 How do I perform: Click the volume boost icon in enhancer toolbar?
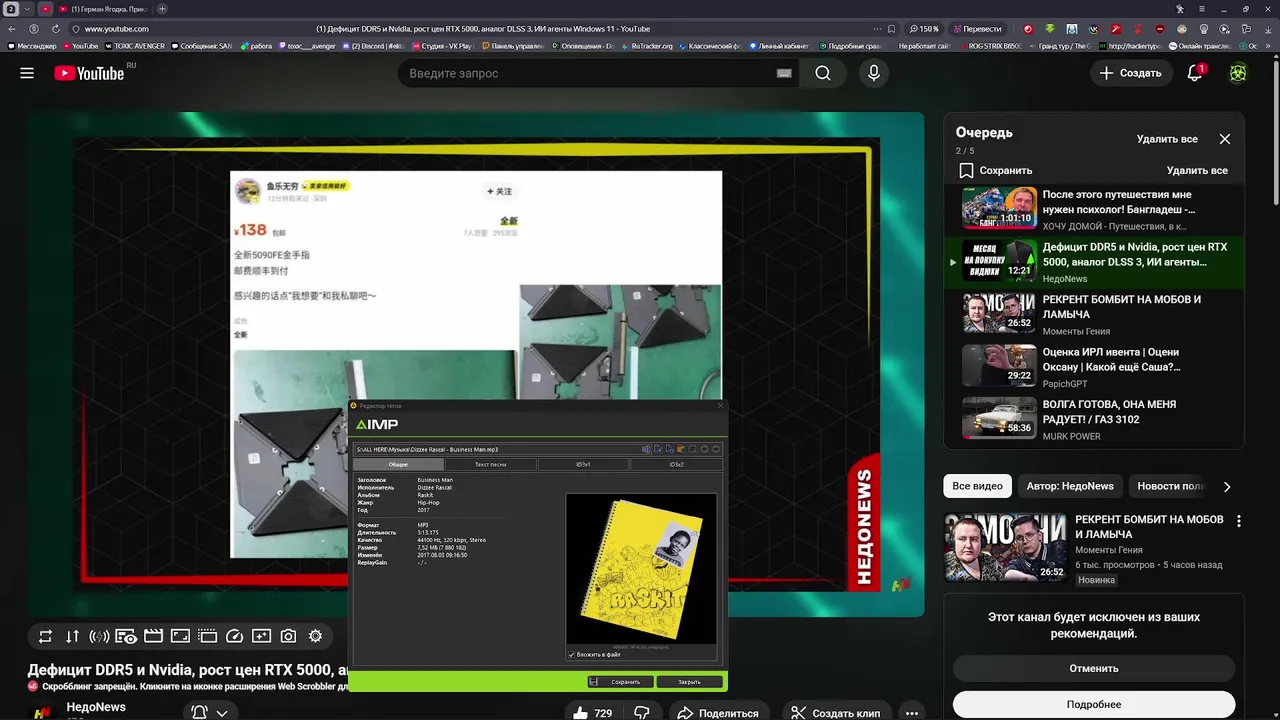(x=99, y=636)
